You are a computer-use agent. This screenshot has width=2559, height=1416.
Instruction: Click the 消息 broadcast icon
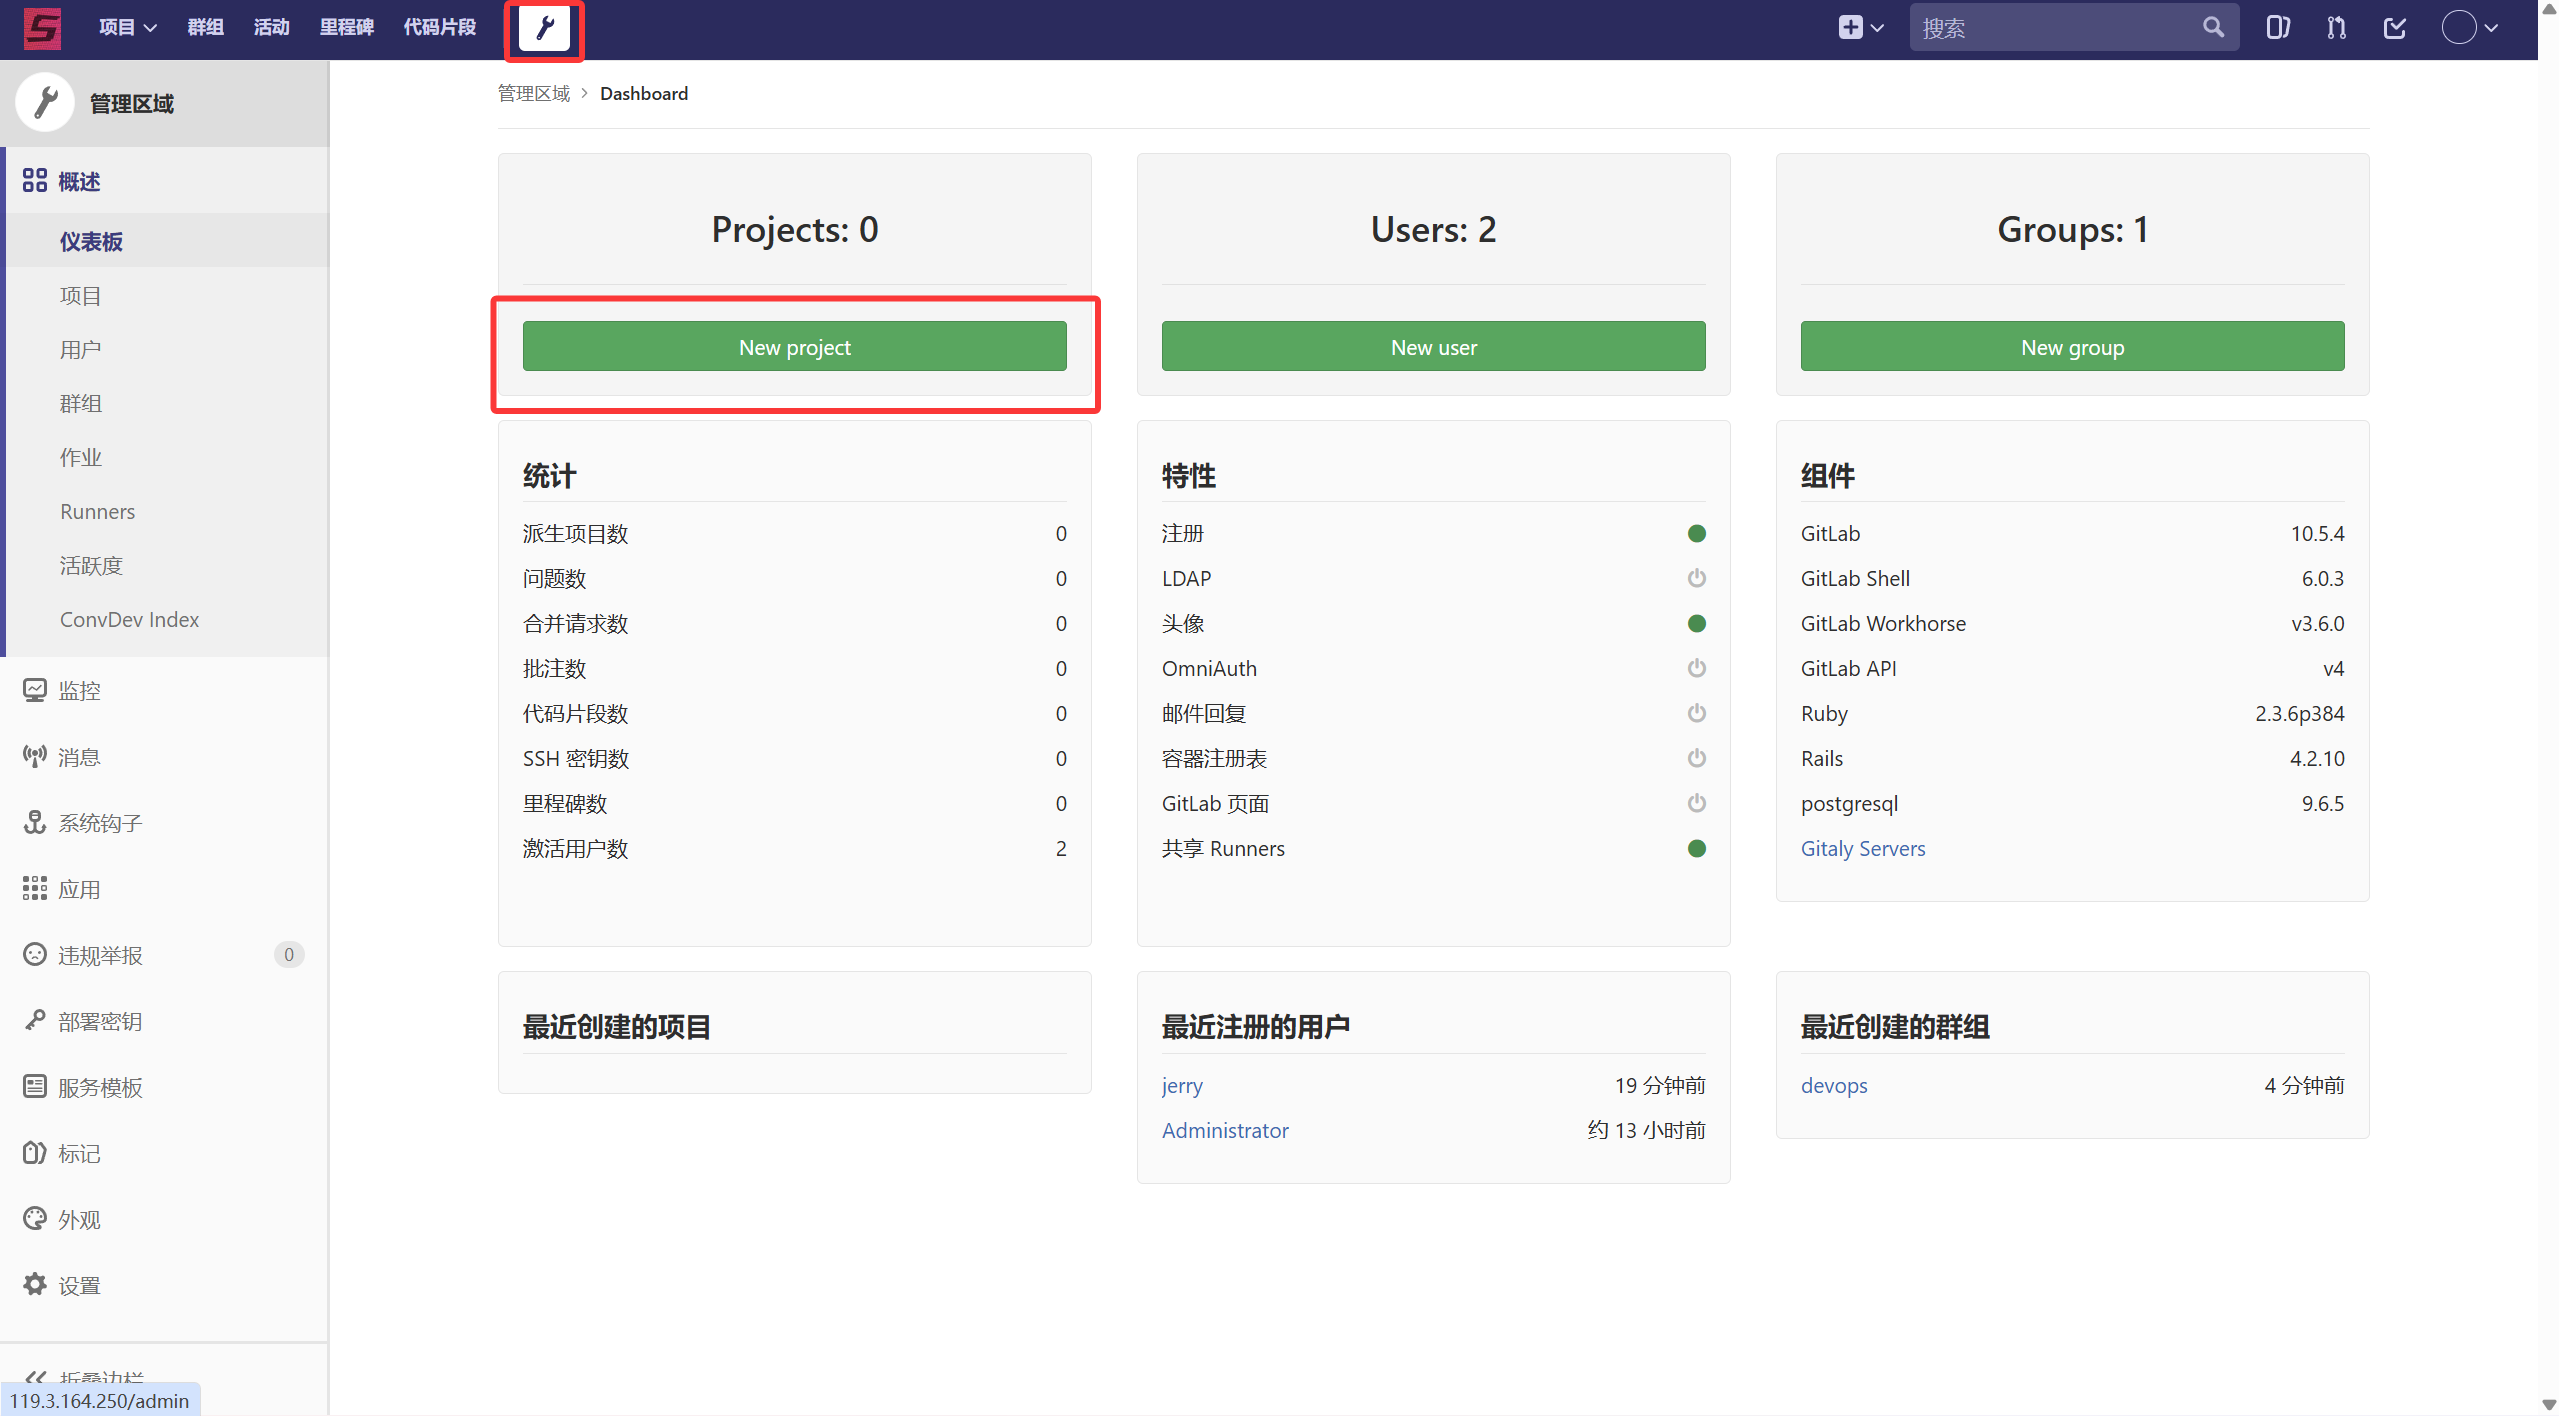[x=35, y=756]
